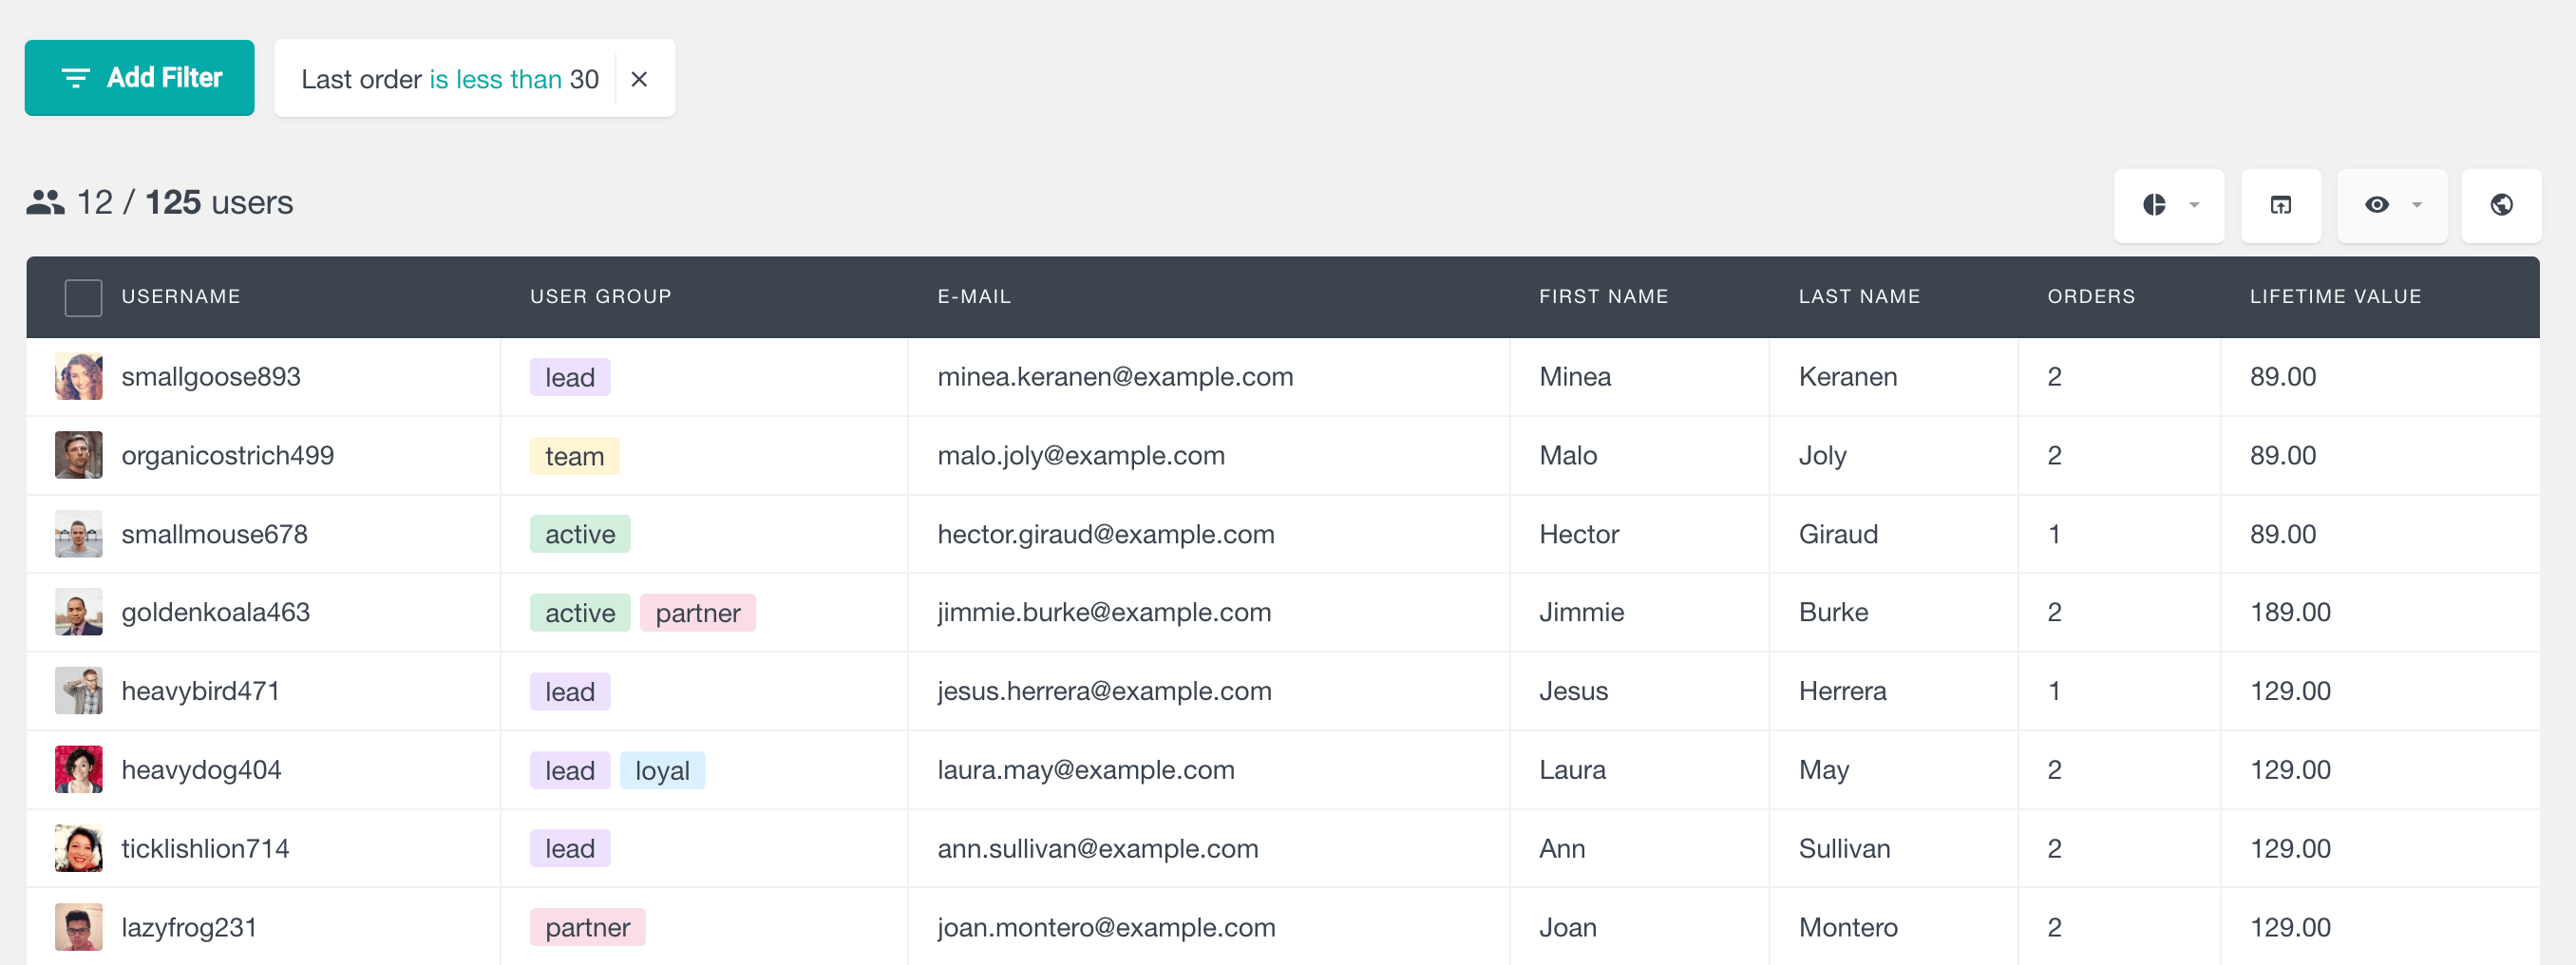This screenshot has height=965, width=2576.
Task: Click malo.joly@example.com email
Action: pyautogui.click(x=1081, y=456)
